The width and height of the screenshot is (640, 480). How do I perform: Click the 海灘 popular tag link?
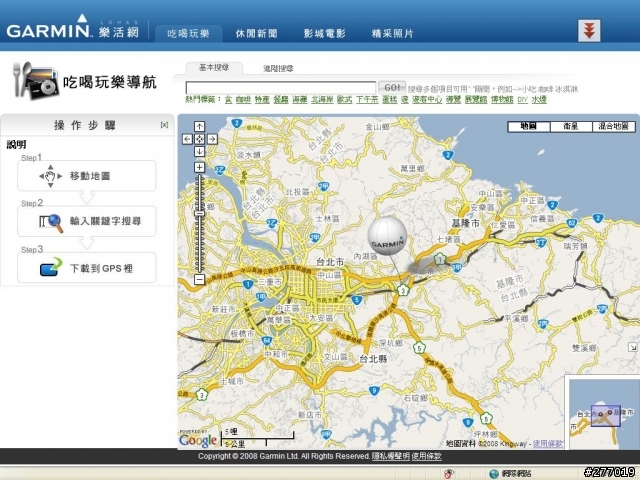coord(300,99)
